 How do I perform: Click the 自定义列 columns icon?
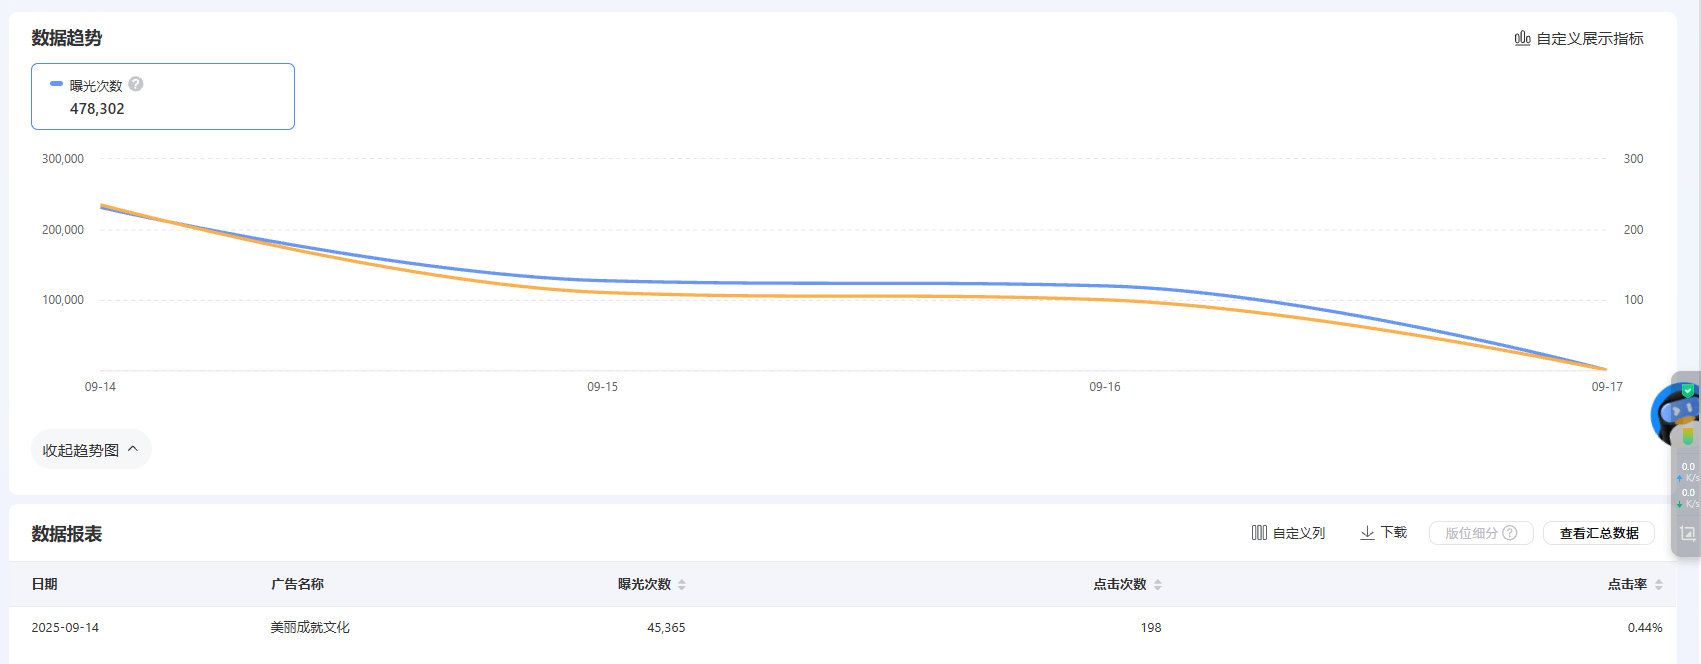(x=1259, y=533)
